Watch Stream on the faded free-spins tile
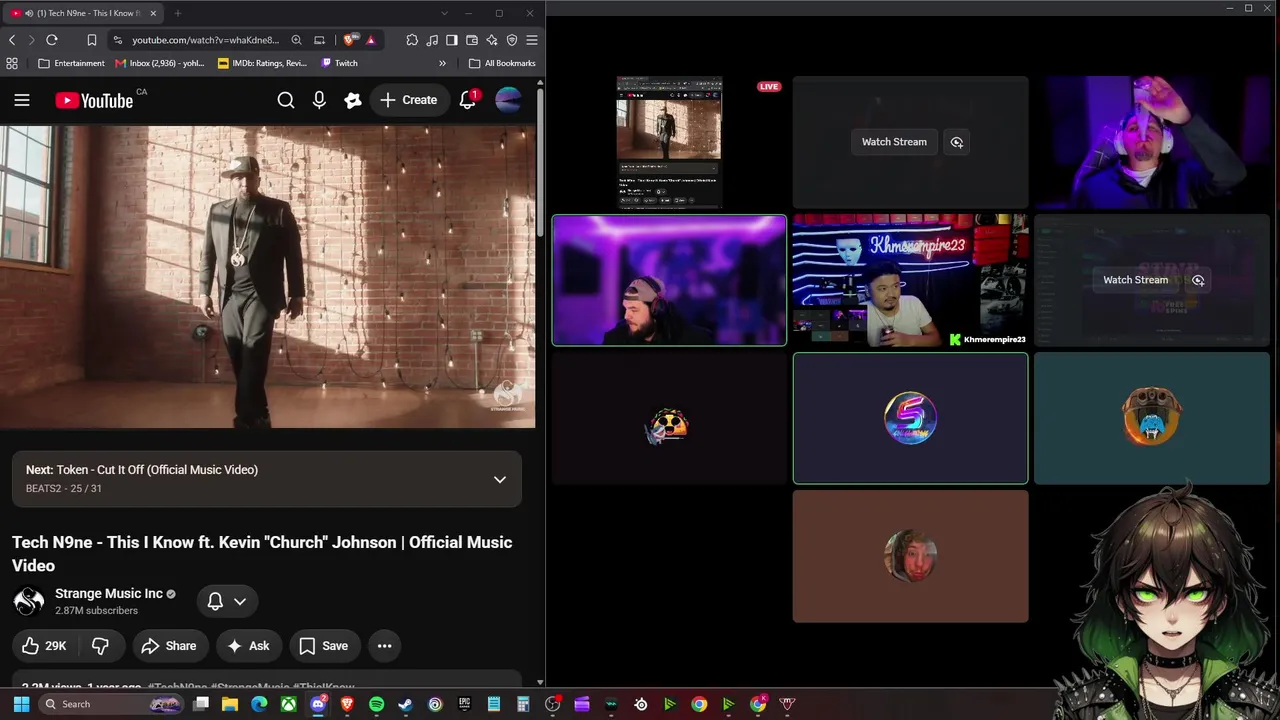Screen dimensions: 1280x720 [x=1135, y=280]
